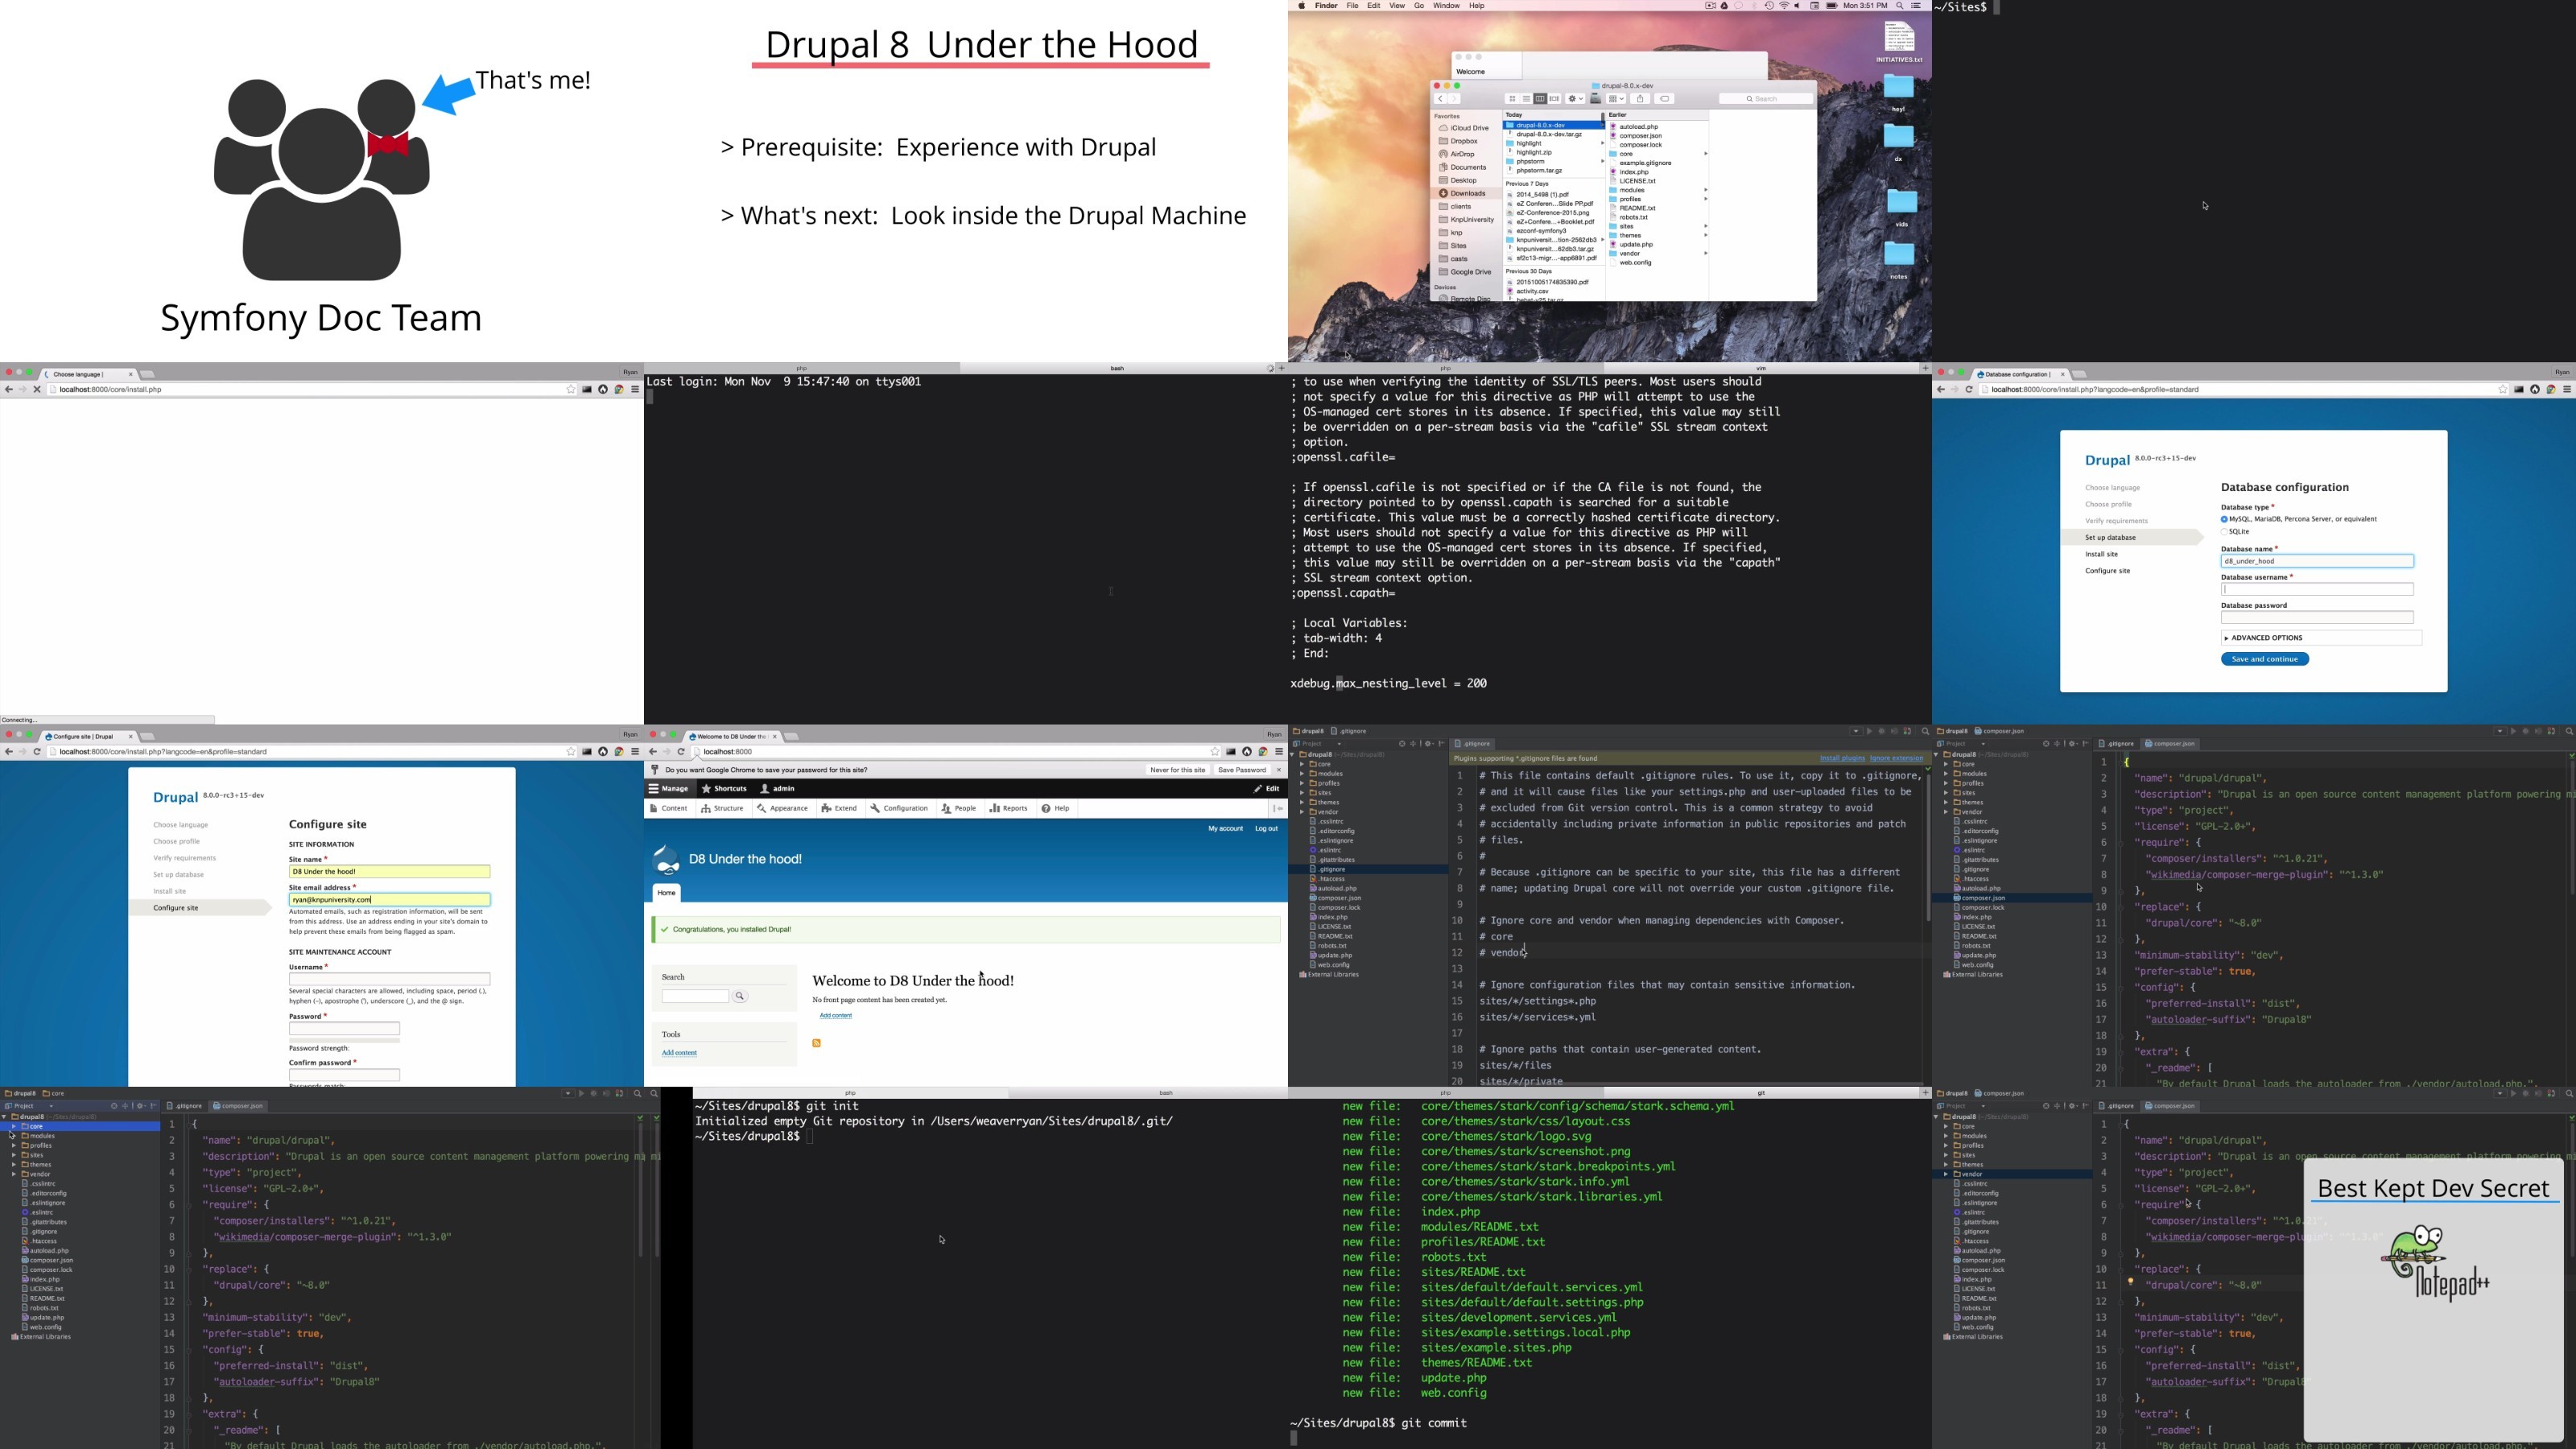Switch to the git terminal tab
This screenshot has width=2576, height=1449.
[x=1761, y=1093]
